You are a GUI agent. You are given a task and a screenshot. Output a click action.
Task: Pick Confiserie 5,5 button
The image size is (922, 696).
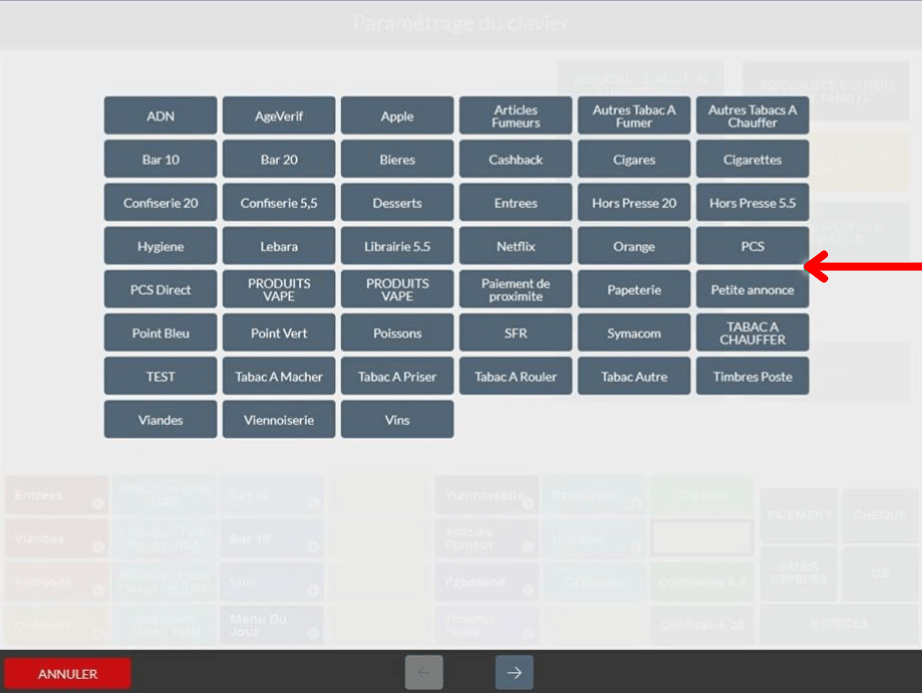(279, 203)
